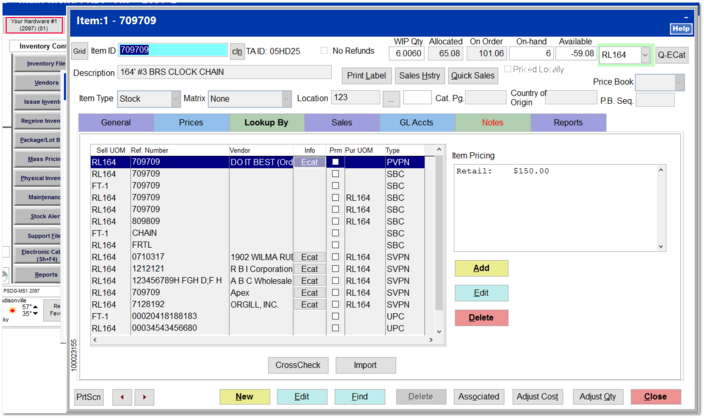Switch to the Reports tab
The width and height of the screenshot is (704, 418).
pyautogui.click(x=568, y=123)
